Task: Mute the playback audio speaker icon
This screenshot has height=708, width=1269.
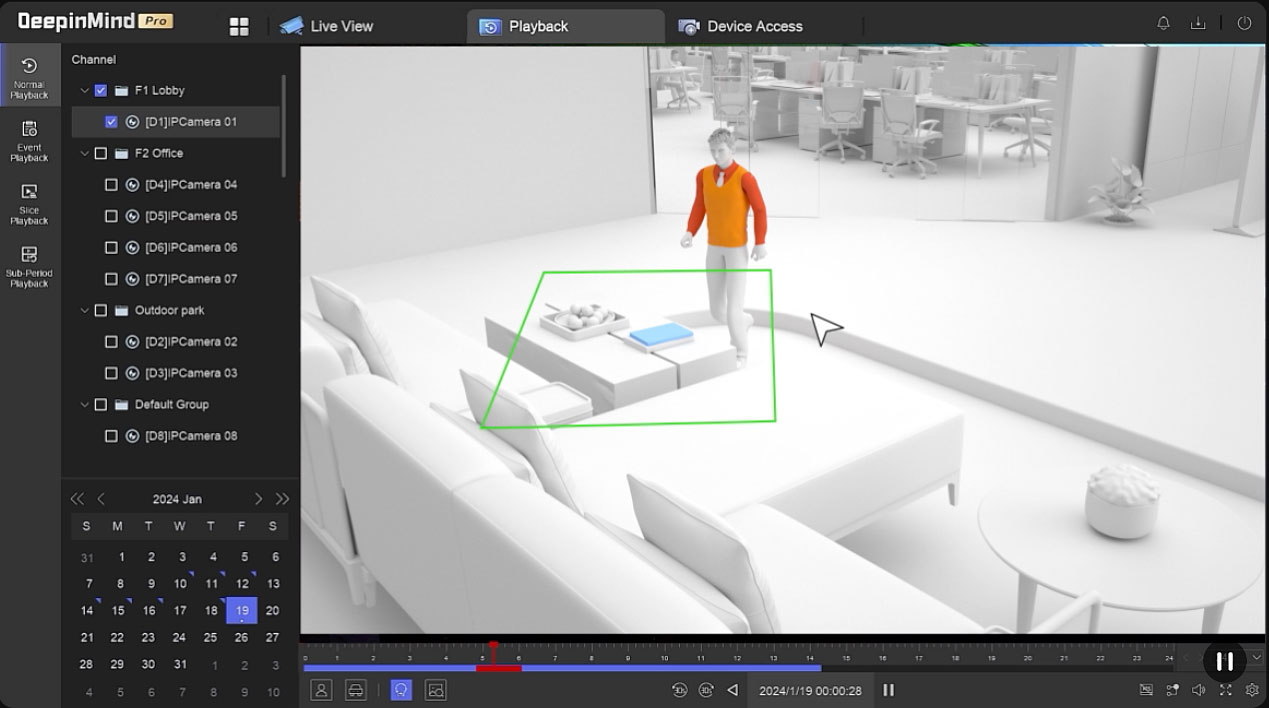Action: tap(1199, 690)
